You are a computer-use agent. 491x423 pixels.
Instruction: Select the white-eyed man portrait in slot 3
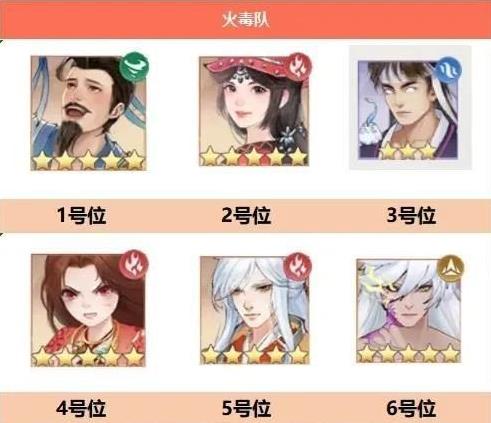pyautogui.click(x=408, y=110)
